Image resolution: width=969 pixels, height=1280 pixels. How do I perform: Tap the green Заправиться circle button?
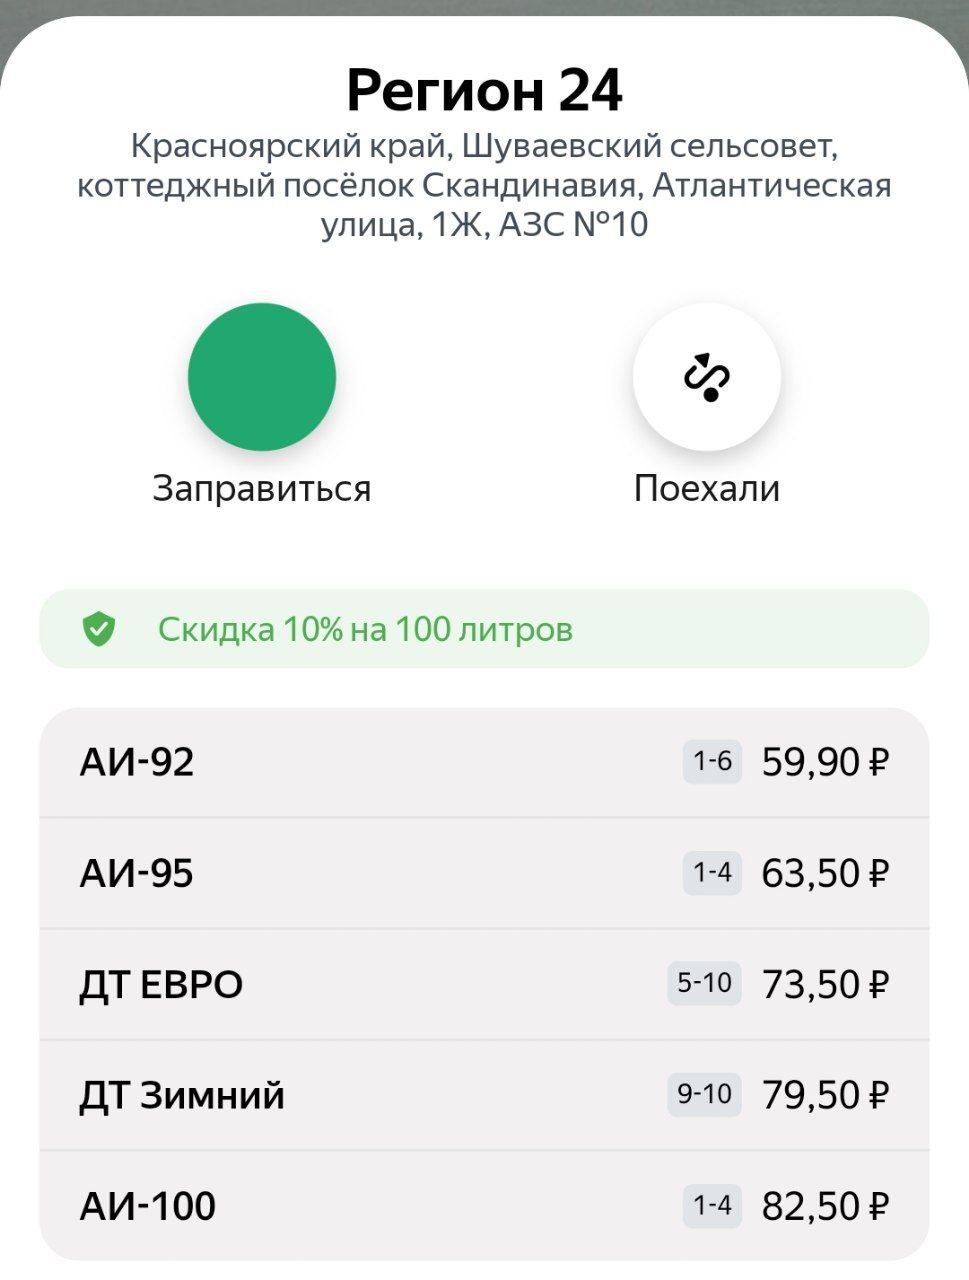click(x=262, y=377)
